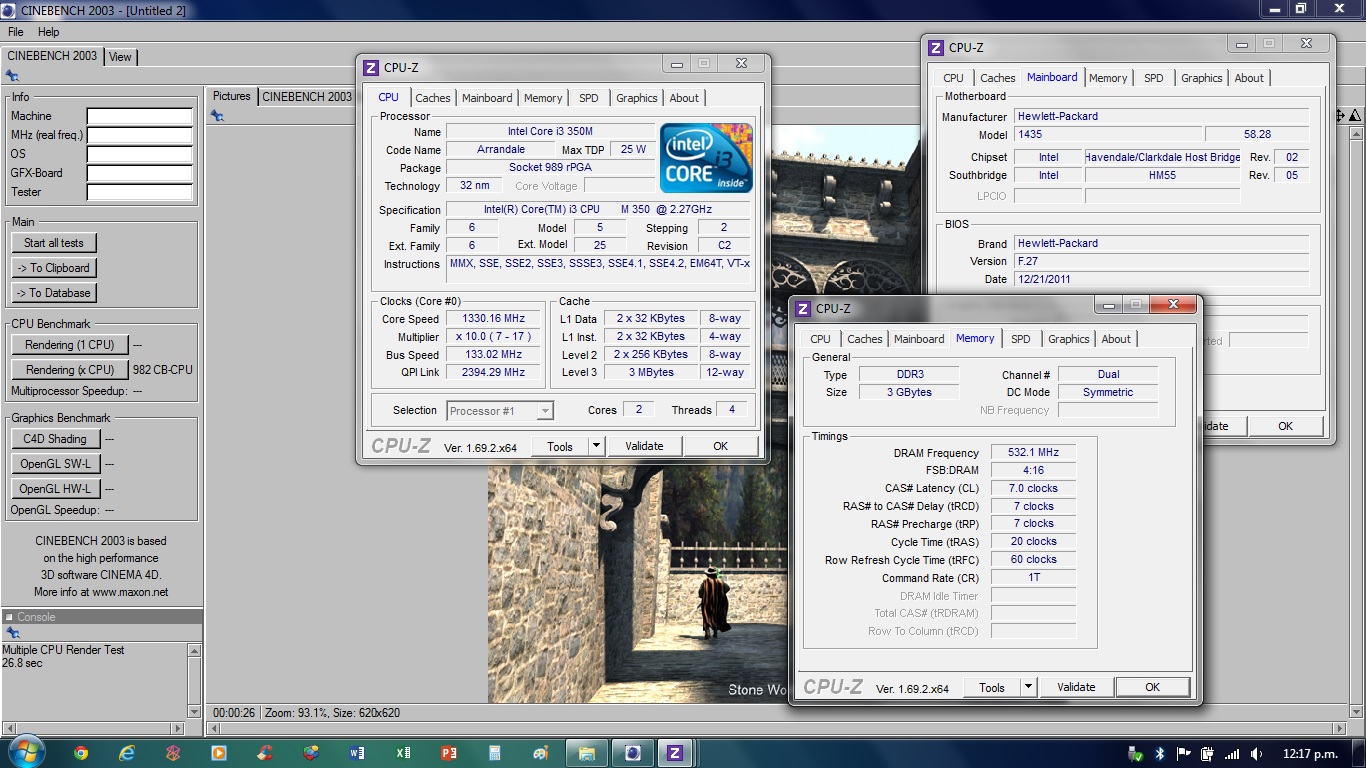Click the Z icon in the Memory window title bar
Image resolution: width=1366 pixels, height=768 pixels.
pyautogui.click(x=803, y=309)
